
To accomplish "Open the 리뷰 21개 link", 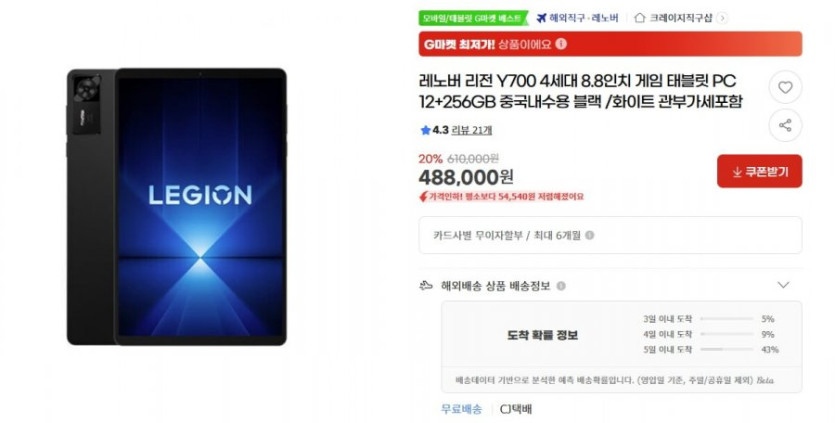I will coord(472,130).
